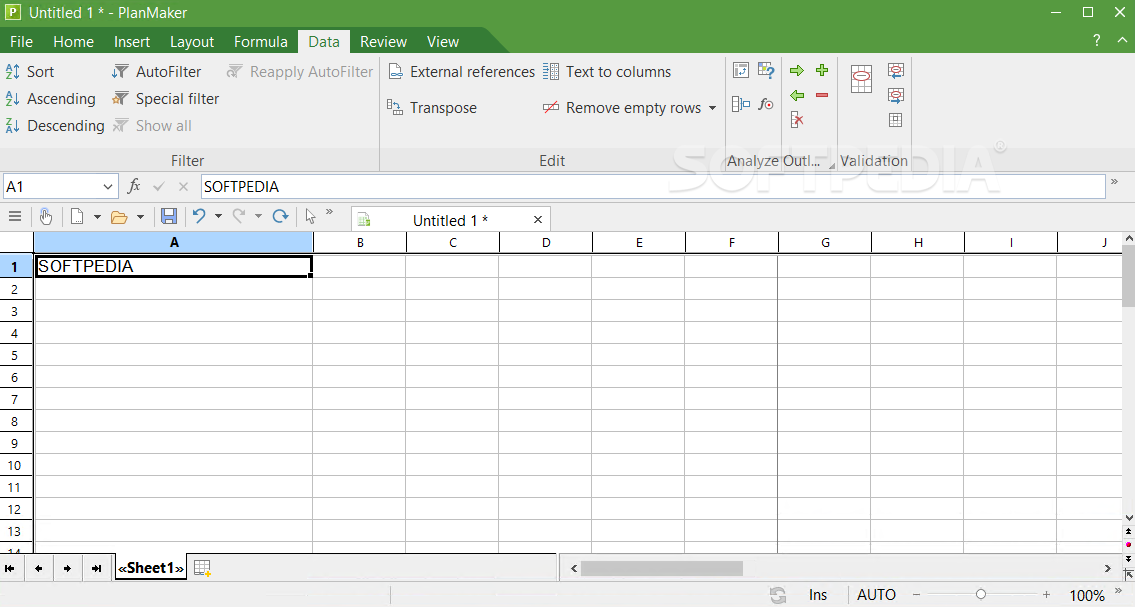Click the pivot table icon
1135x607 pixels.
[x=741, y=70]
